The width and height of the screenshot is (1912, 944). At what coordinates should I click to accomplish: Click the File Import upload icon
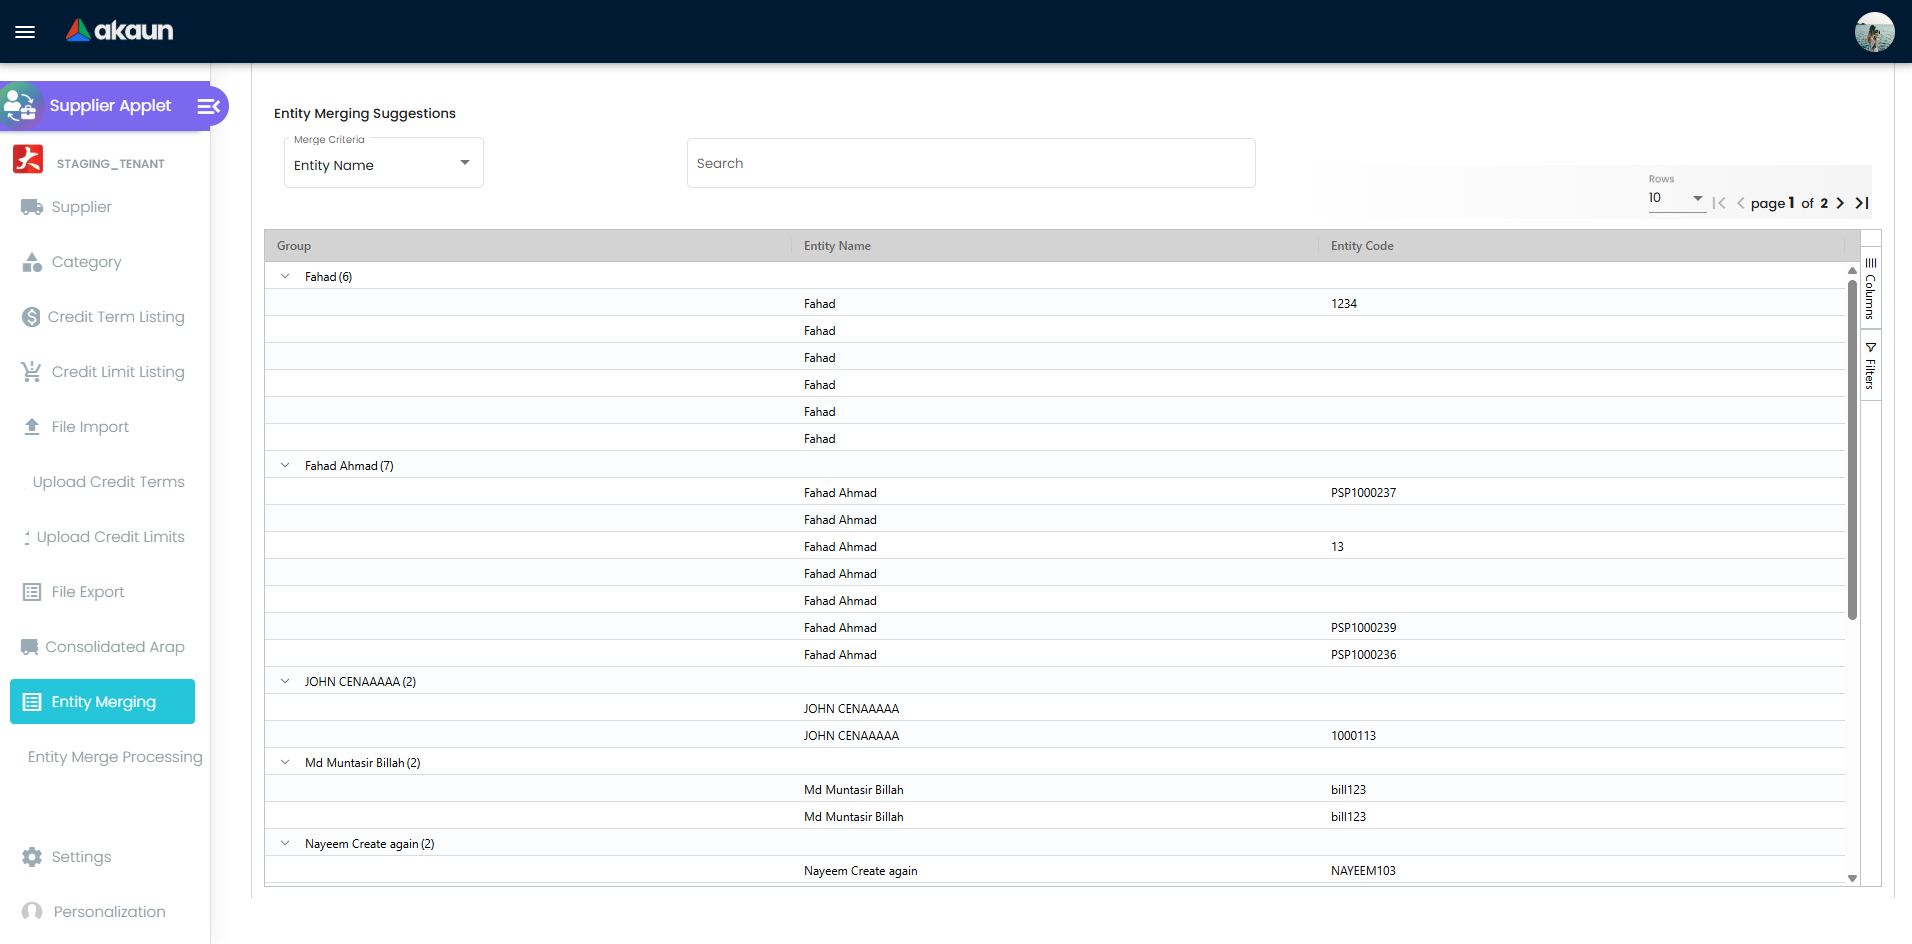[x=32, y=427]
